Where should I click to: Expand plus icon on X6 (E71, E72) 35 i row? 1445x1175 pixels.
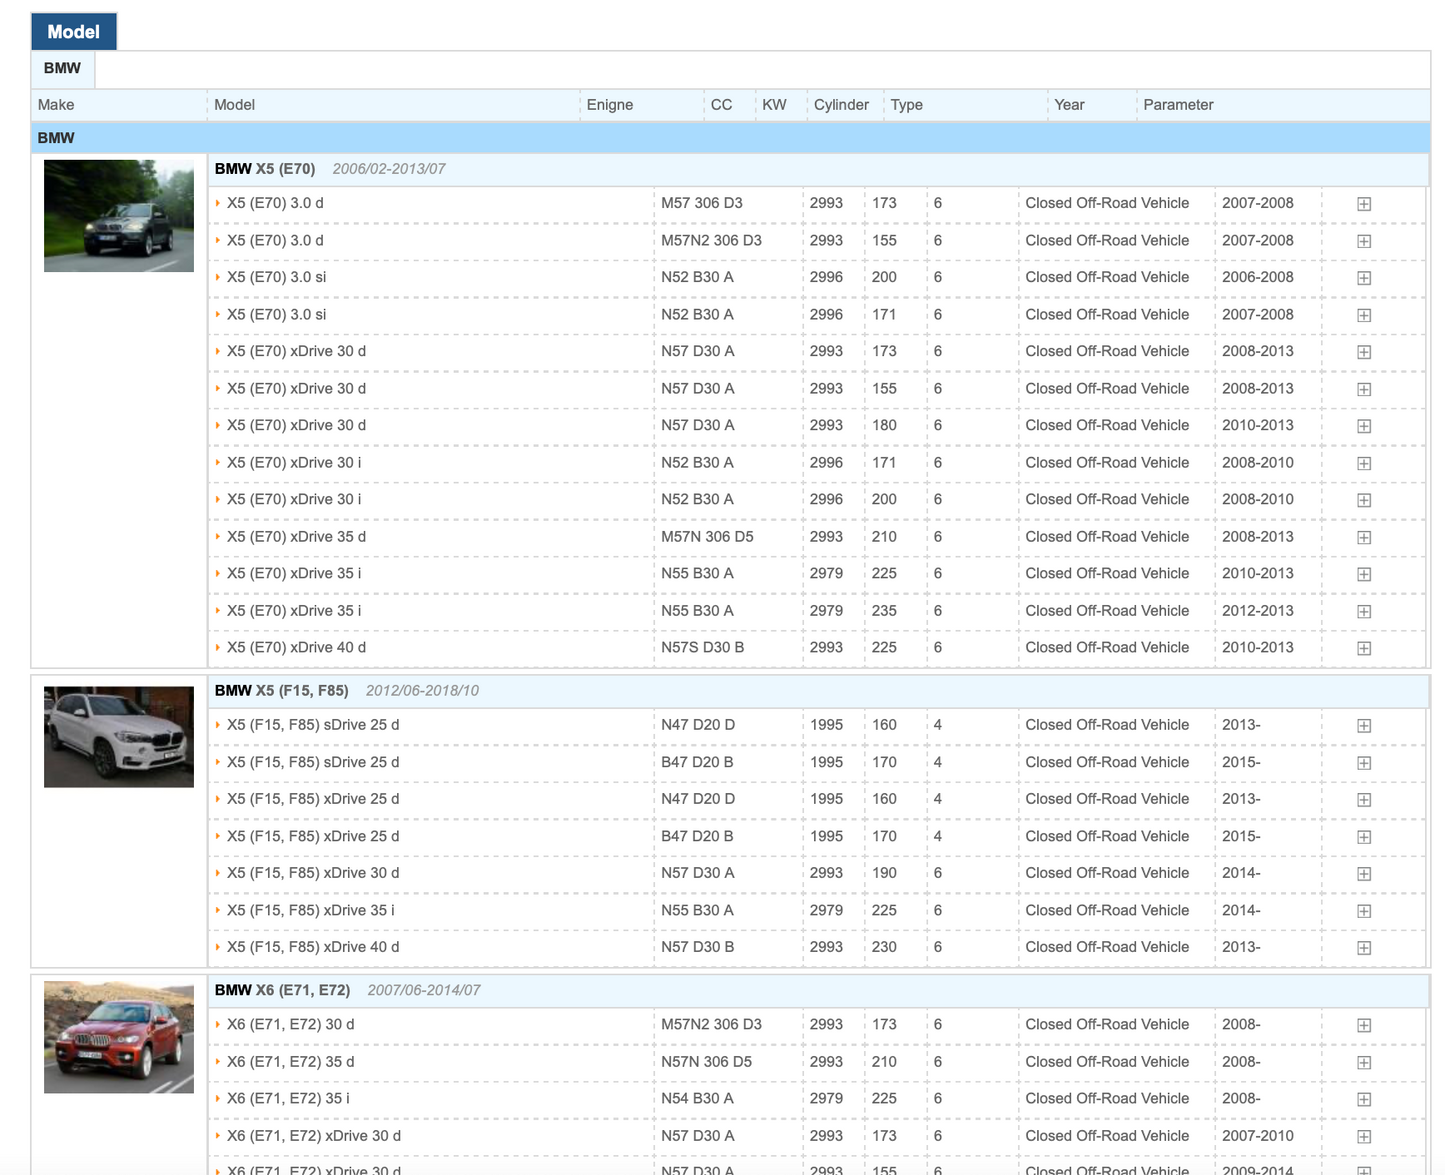(x=1363, y=1099)
